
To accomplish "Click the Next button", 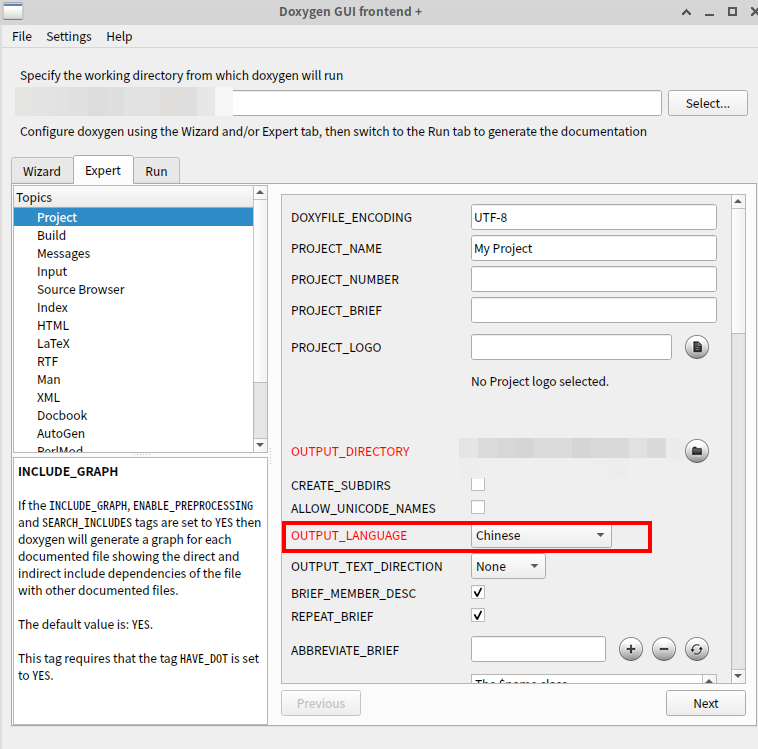I will point(706,703).
